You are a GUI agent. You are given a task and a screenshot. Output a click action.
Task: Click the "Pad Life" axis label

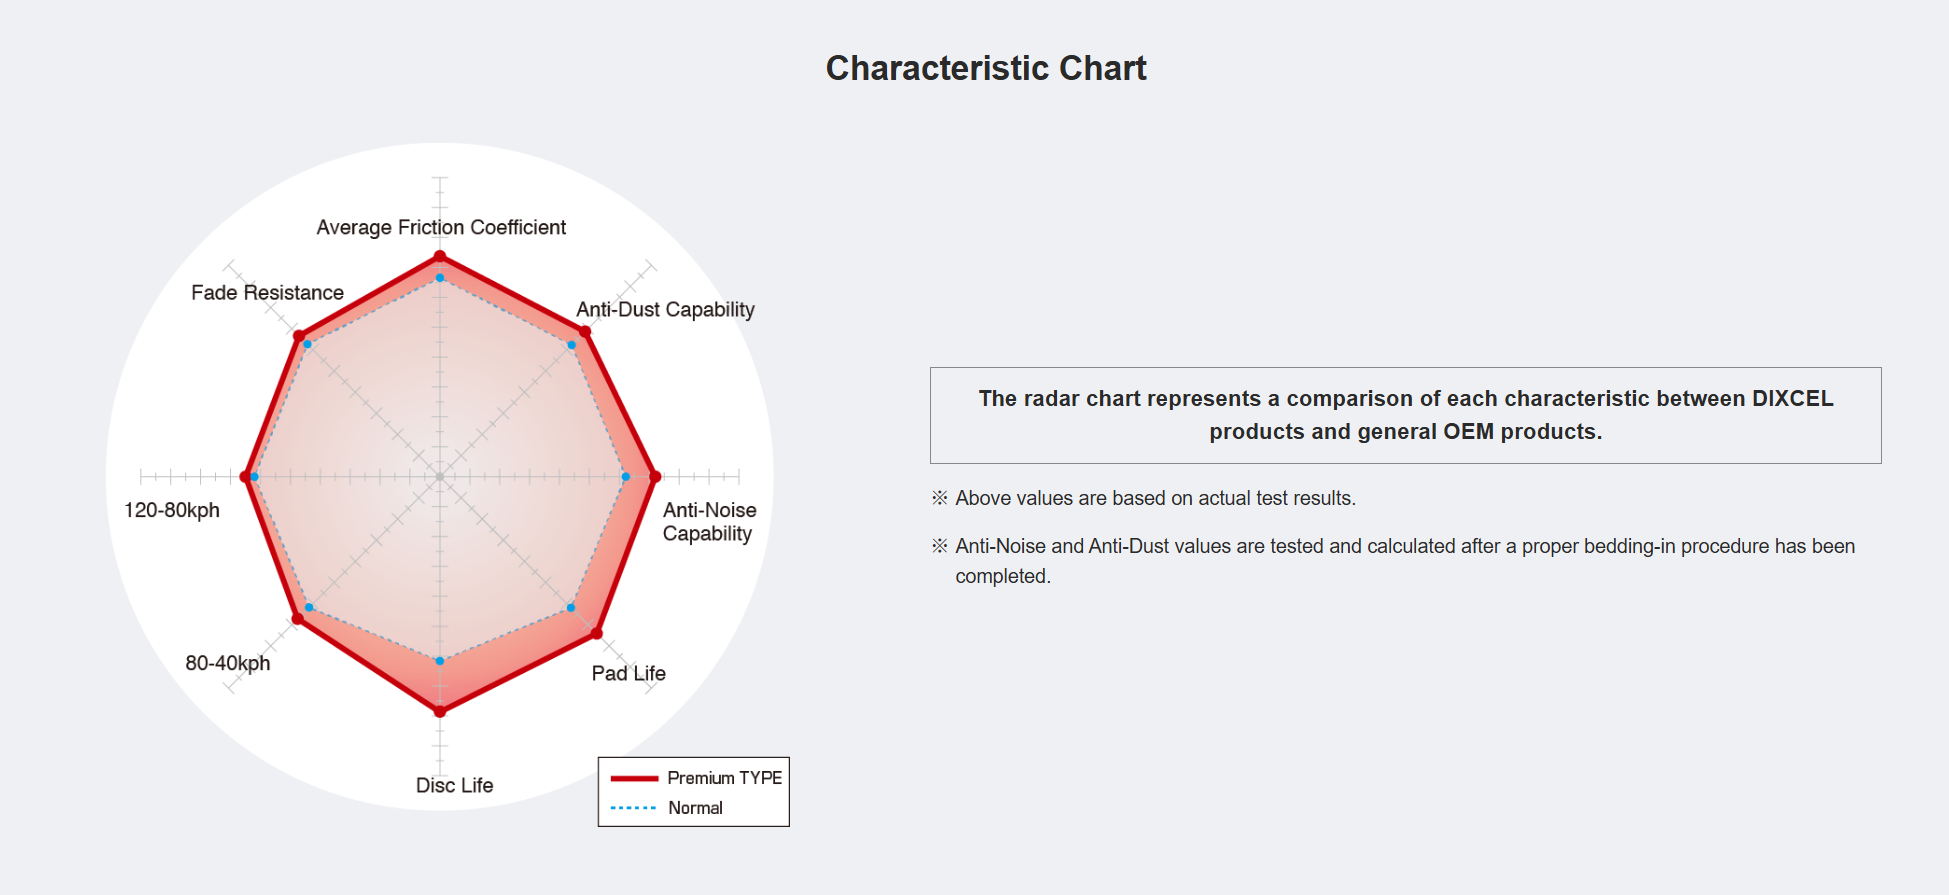pos(628,673)
